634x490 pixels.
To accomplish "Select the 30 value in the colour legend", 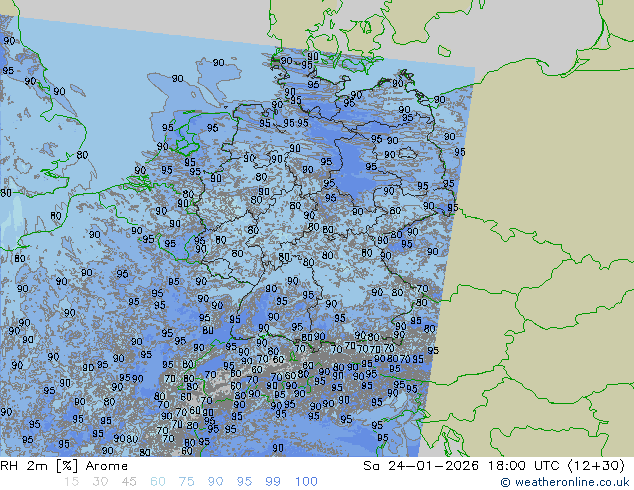I will pos(100,482).
